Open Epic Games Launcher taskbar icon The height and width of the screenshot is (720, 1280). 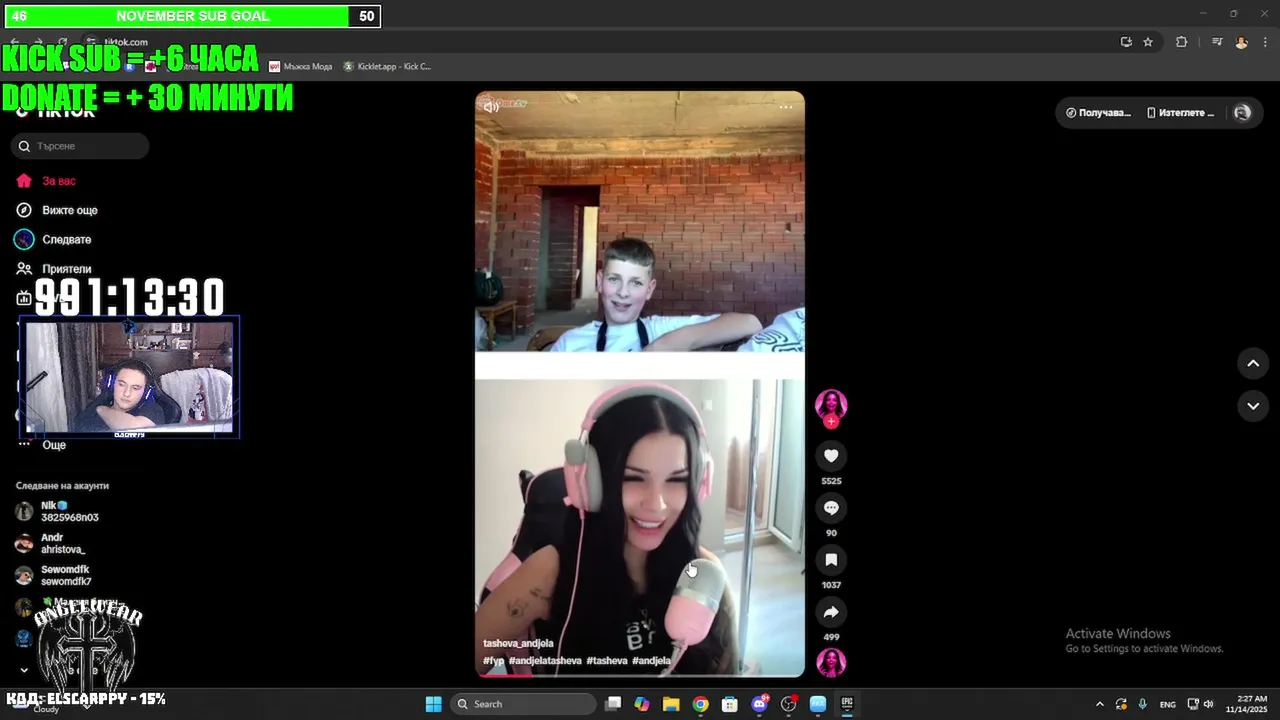847,704
